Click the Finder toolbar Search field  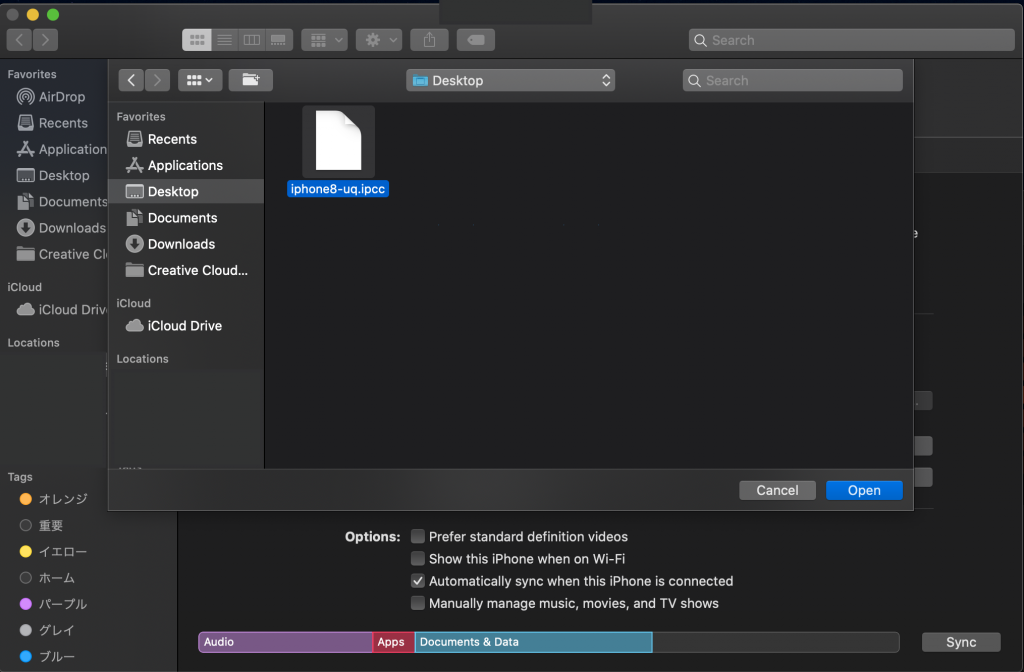(x=852, y=40)
